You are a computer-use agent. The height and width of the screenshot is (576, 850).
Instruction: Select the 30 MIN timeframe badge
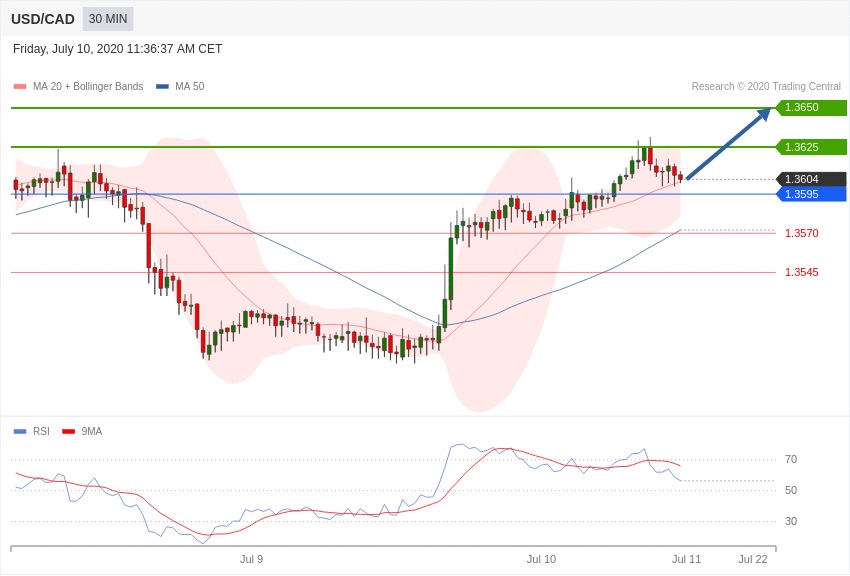(108, 19)
